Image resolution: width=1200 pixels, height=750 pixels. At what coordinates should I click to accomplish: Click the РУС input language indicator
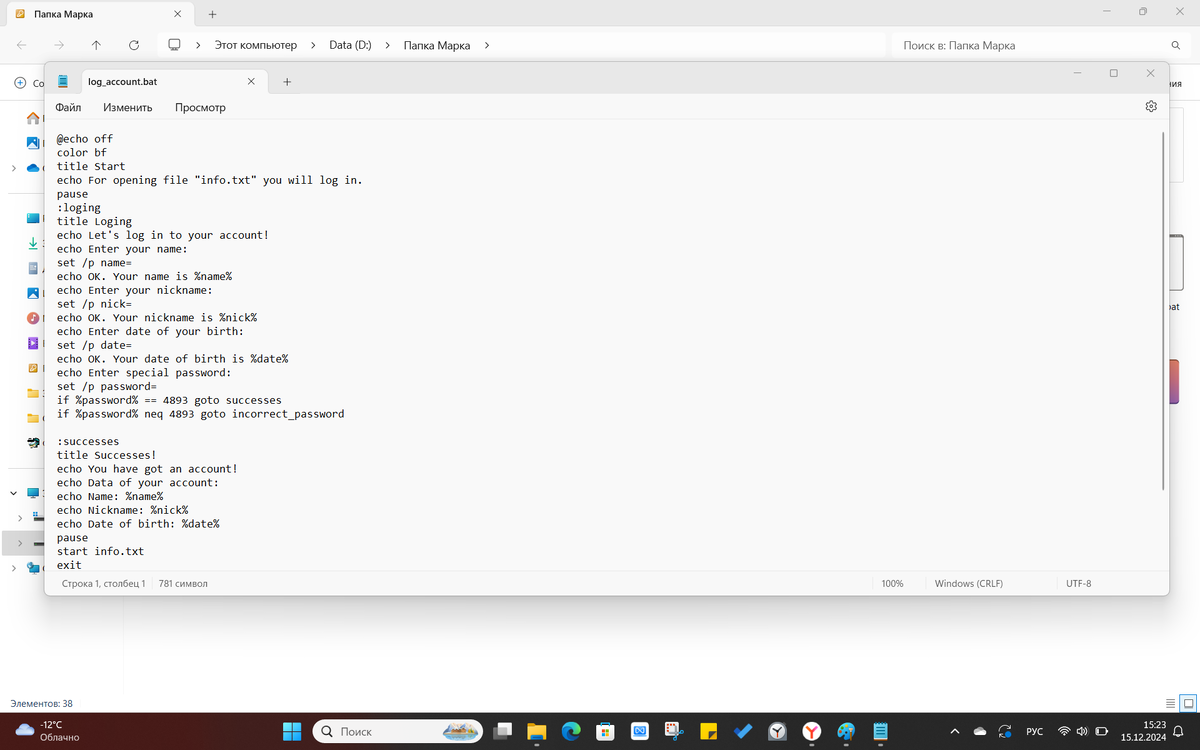[1034, 732]
